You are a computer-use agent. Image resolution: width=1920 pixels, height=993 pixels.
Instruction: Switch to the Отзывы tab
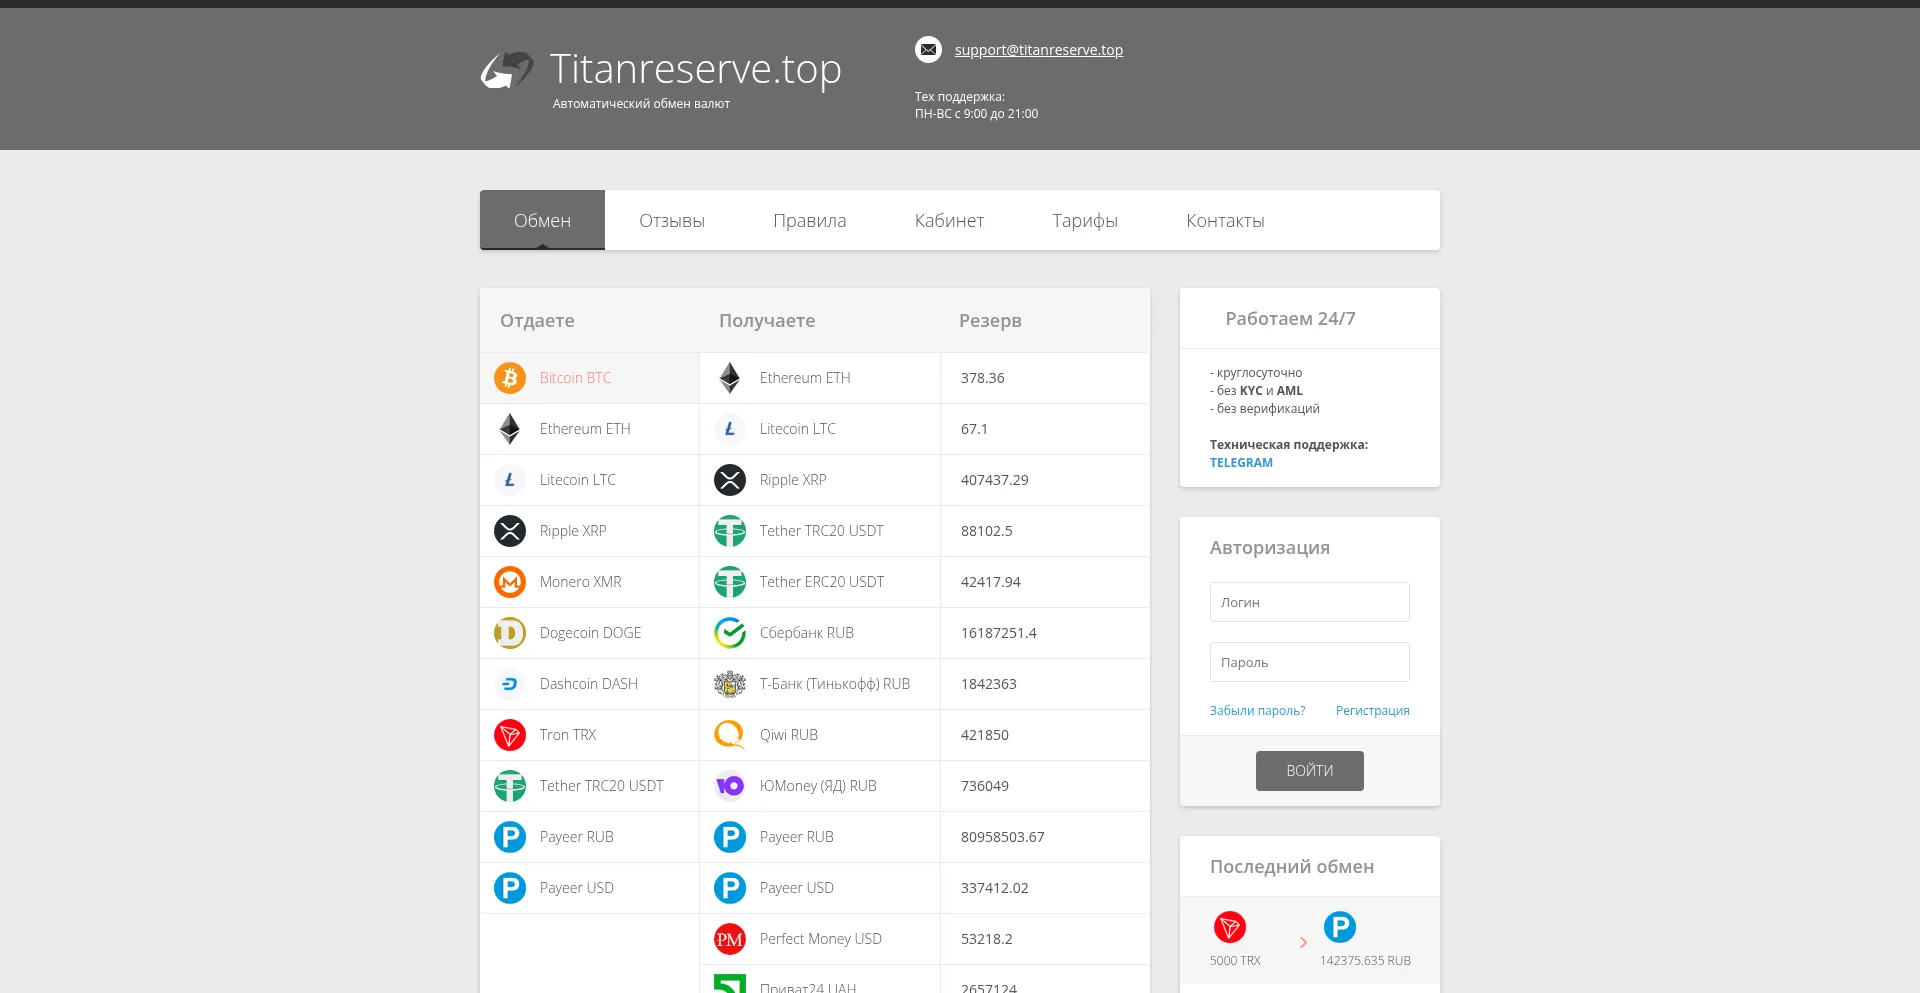(672, 220)
